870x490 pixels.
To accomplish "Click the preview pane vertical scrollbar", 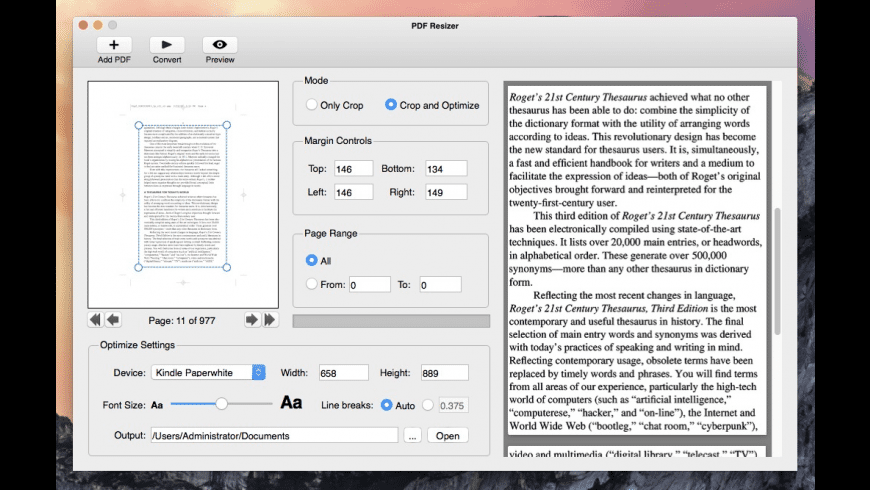I will (x=777, y=271).
